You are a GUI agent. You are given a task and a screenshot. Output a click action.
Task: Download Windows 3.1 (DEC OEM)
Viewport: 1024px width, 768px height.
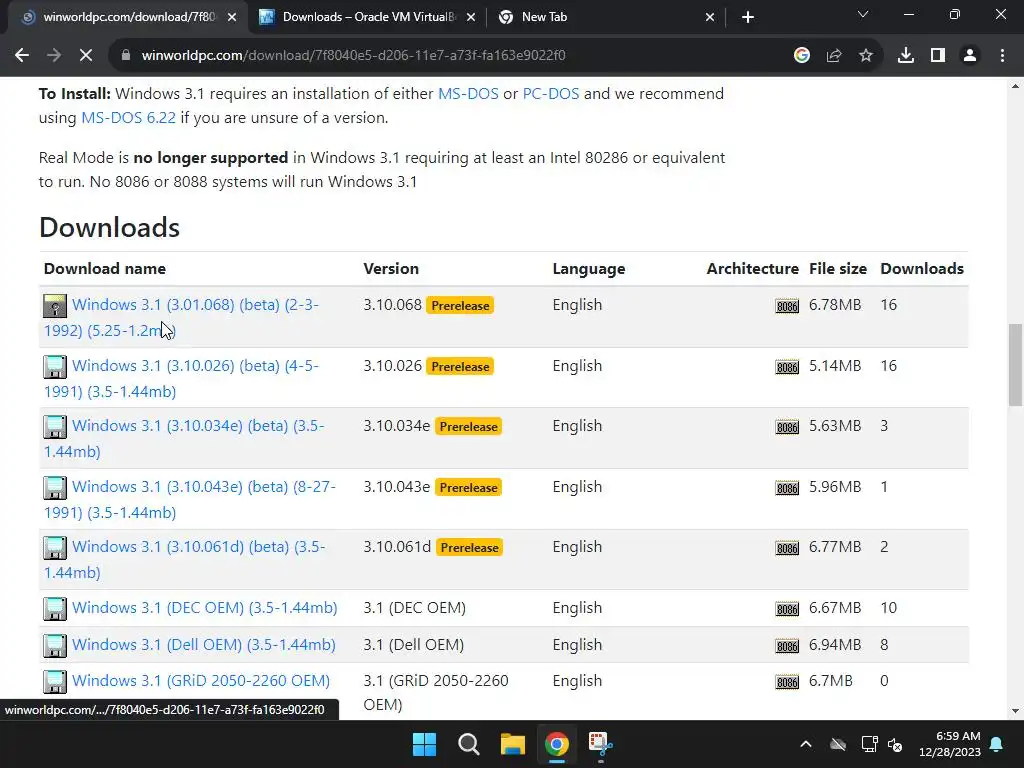[204, 607]
